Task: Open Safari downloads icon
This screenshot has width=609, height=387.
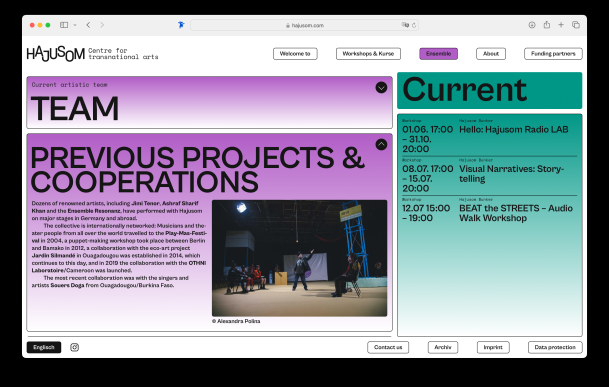Action: click(532, 25)
